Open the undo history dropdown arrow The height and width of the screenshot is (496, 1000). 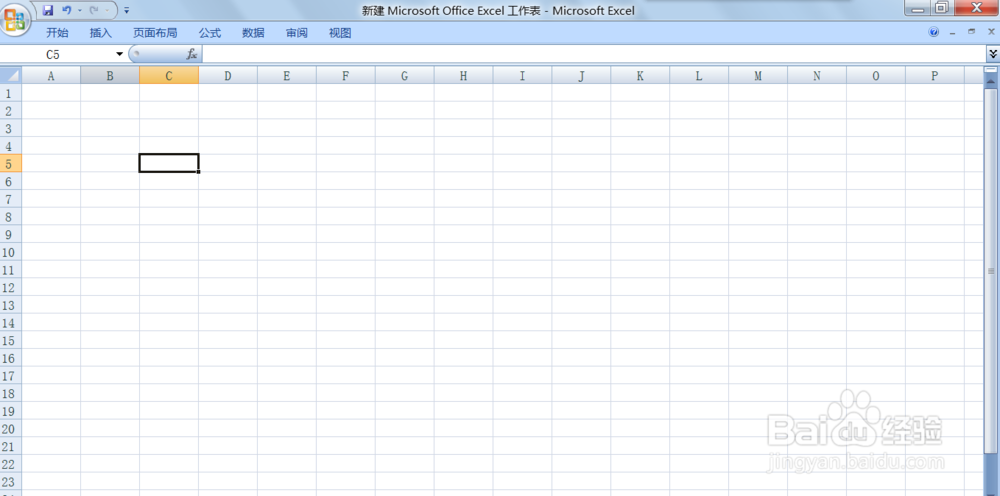[79, 11]
